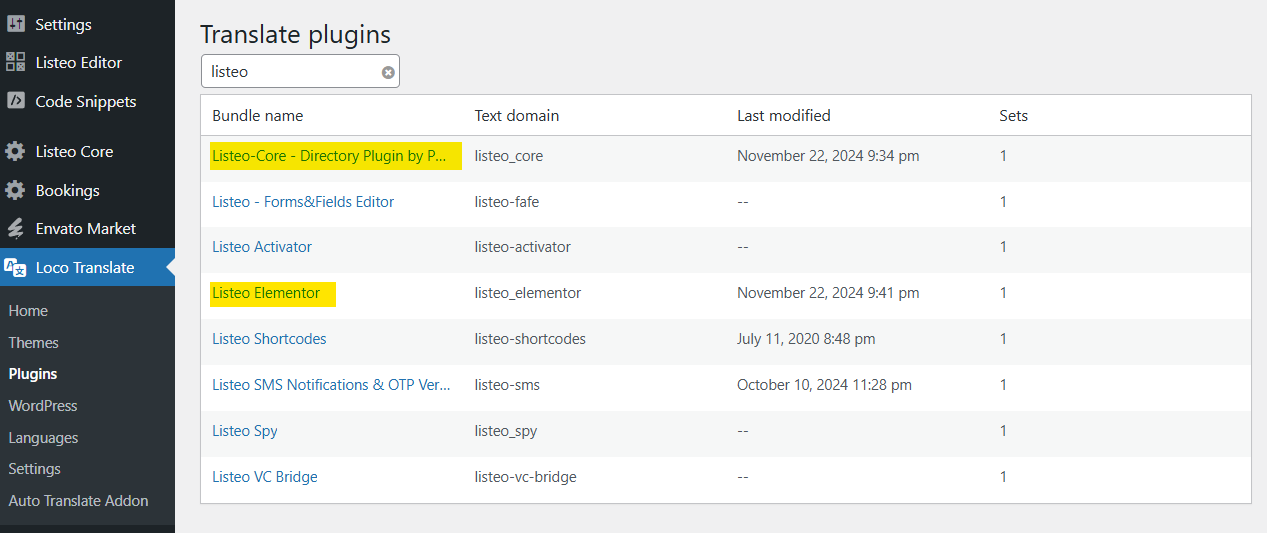Click the Envato Market leaf icon
The width and height of the screenshot is (1267, 533).
16,228
